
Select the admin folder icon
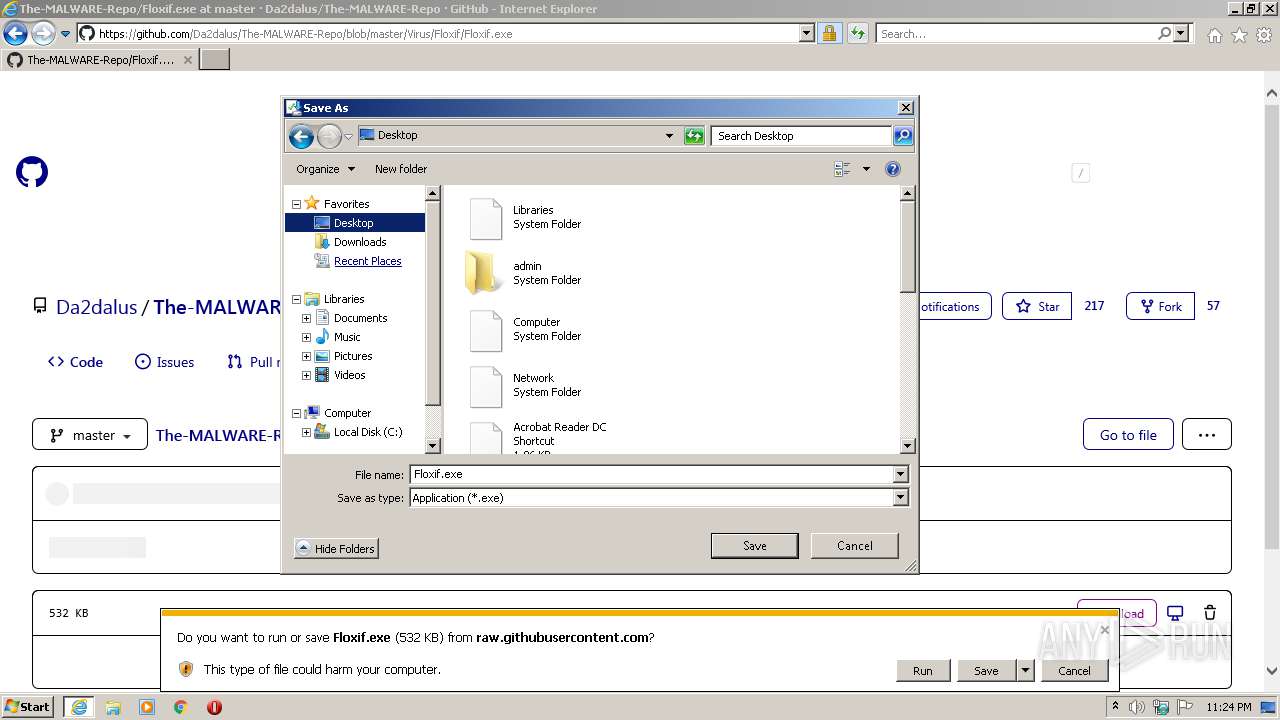point(484,273)
